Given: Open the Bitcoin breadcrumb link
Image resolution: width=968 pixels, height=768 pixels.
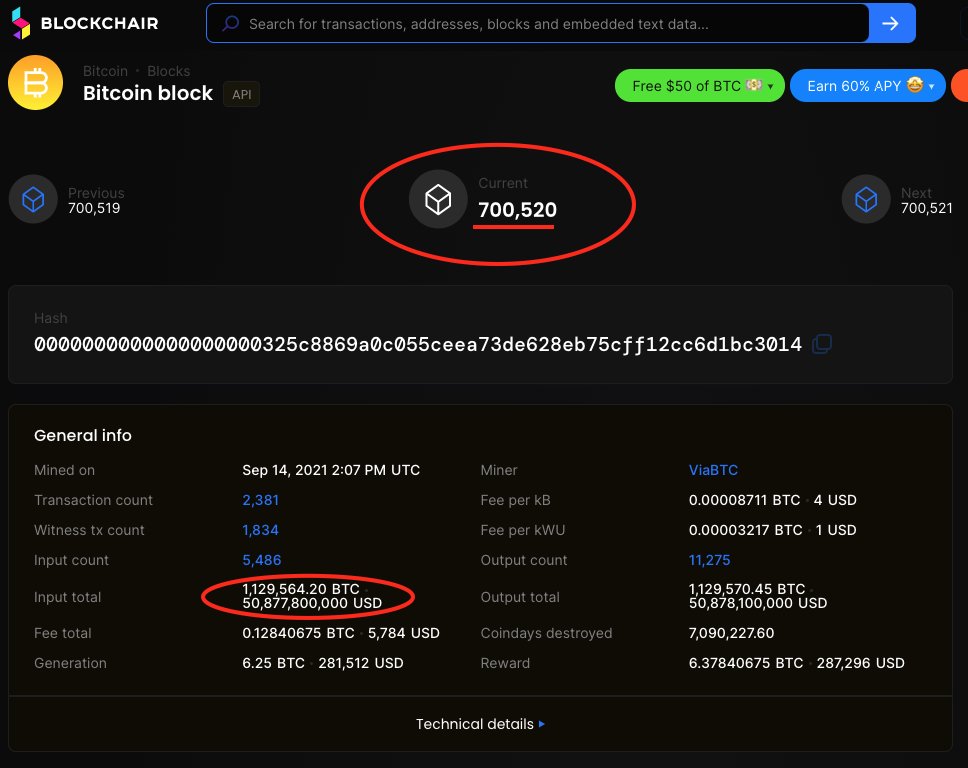Looking at the screenshot, I should pos(106,71).
